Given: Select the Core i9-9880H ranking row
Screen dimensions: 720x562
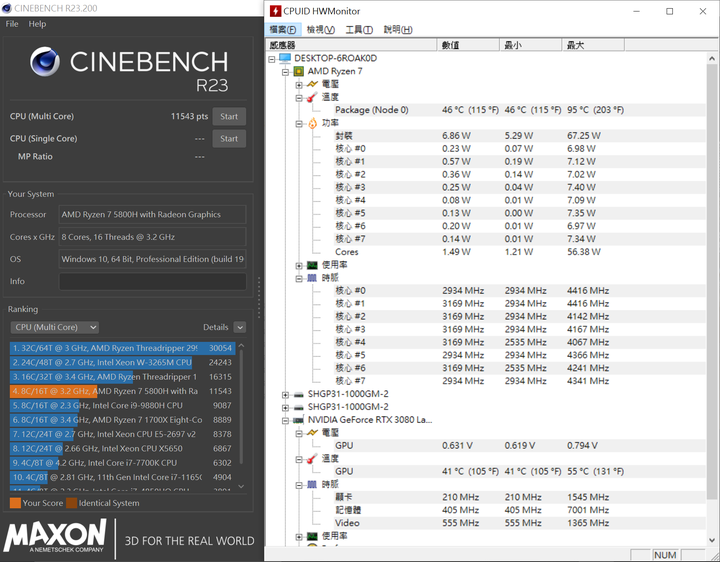Looking at the screenshot, I should pyautogui.click(x=122, y=405).
